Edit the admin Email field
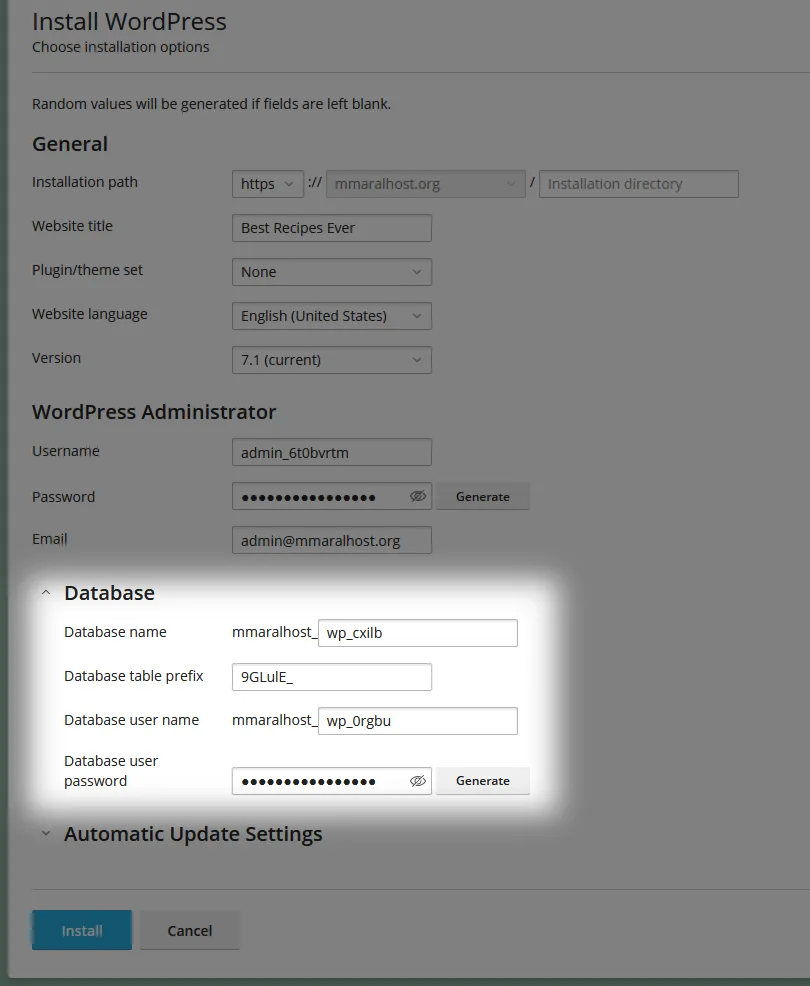The image size is (810, 986). coord(331,540)
